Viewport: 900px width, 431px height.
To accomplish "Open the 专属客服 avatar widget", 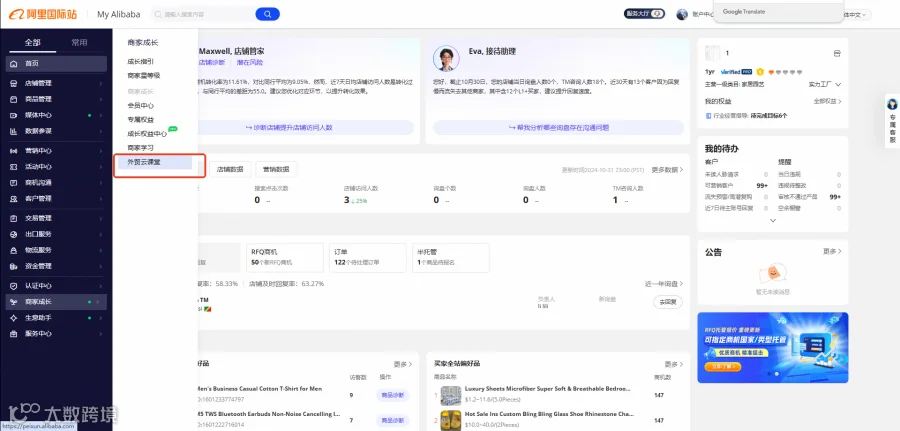I will [892, 104].
